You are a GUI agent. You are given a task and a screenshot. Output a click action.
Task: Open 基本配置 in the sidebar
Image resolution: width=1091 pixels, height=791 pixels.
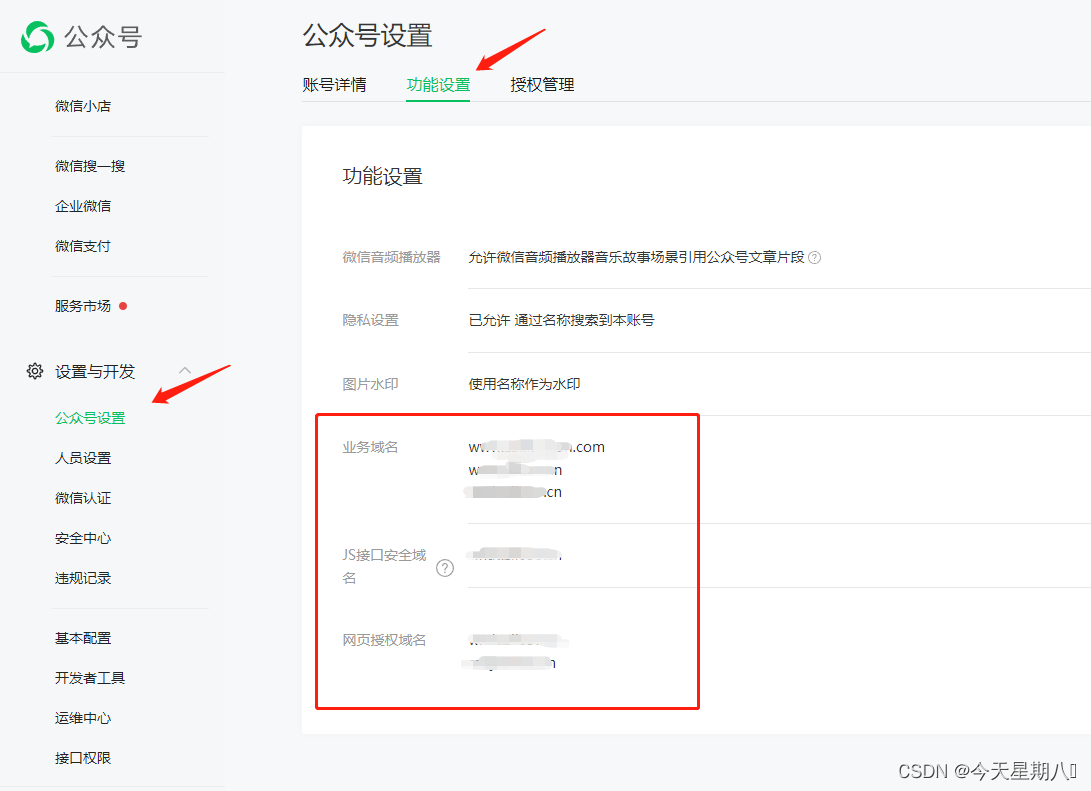(x=83, y=638)
